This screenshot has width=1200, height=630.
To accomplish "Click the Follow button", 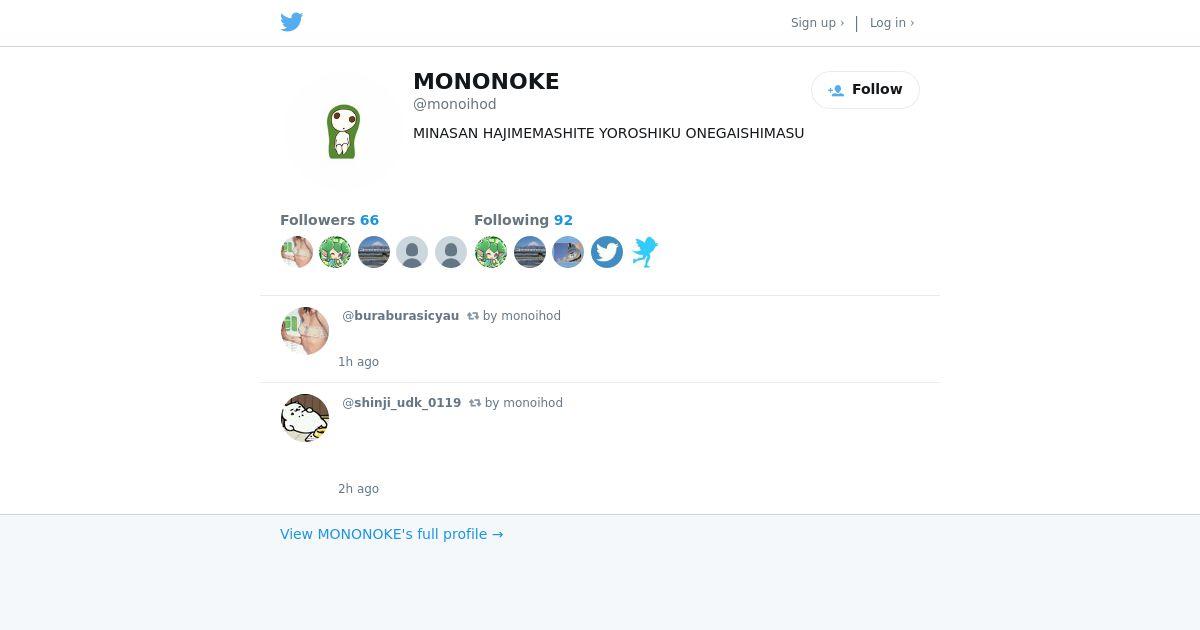I will [865, 90].
